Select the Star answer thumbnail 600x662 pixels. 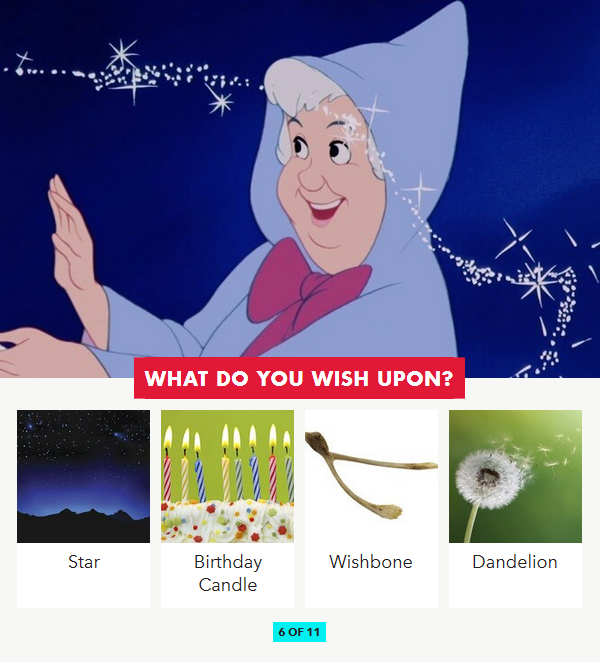click(x=83, y=476)
